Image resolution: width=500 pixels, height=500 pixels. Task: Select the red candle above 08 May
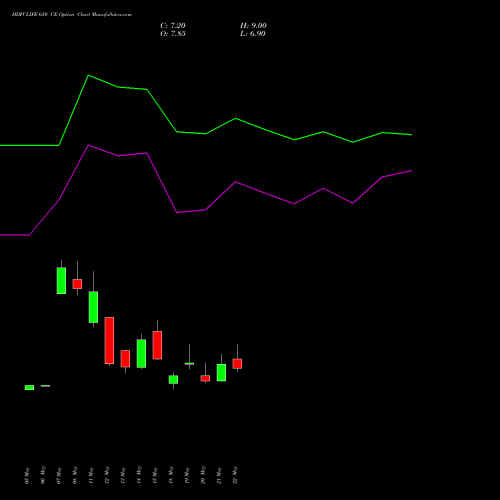coord(77,284)
